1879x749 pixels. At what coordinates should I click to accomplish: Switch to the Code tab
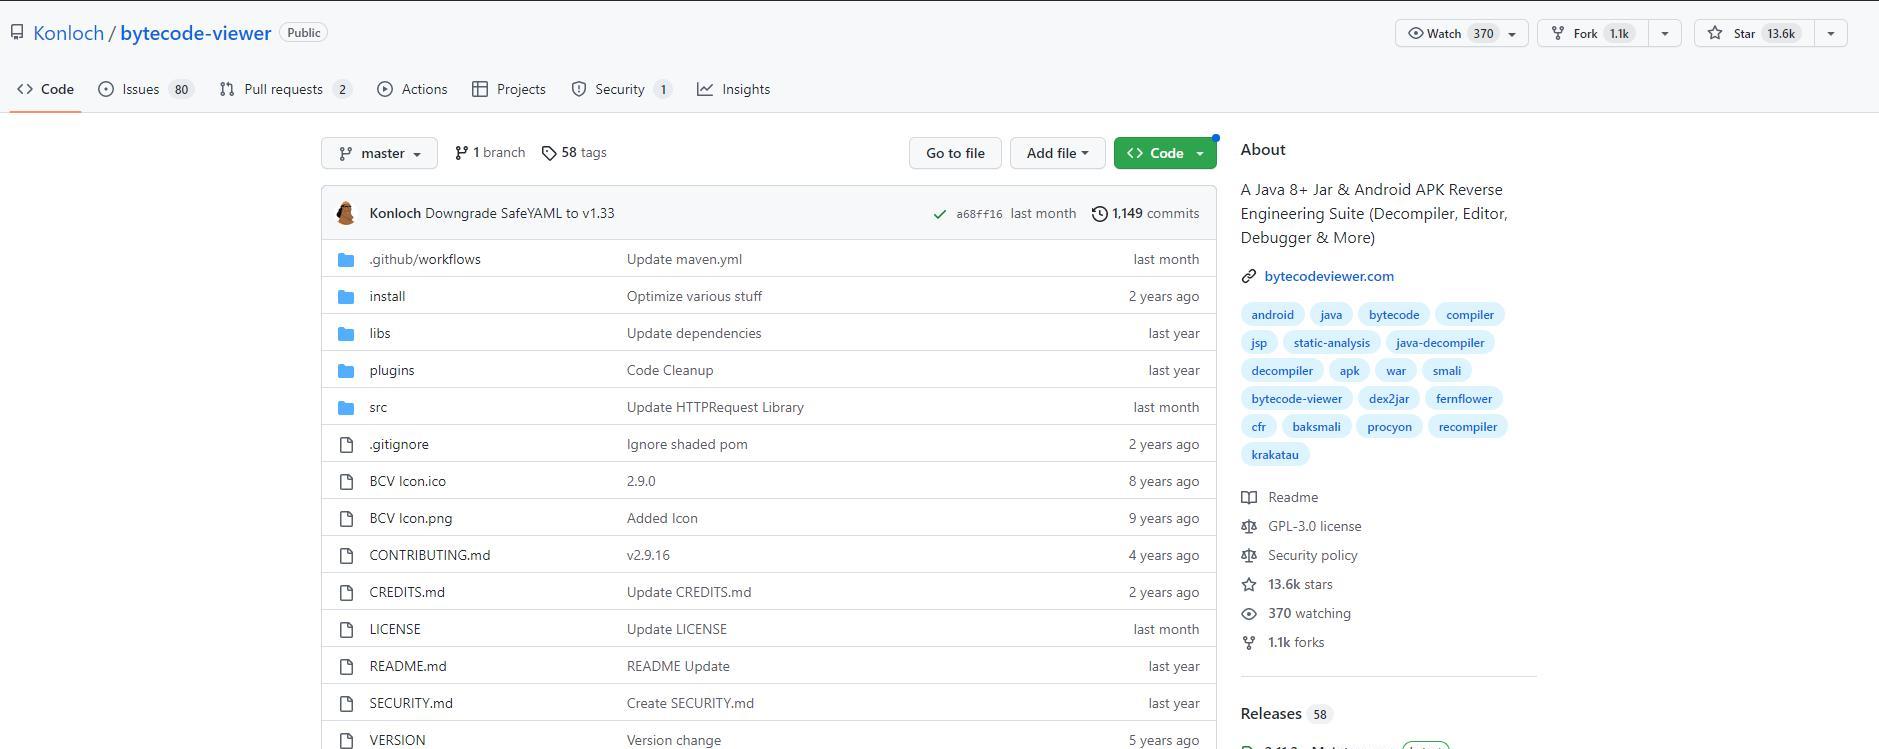[45, 89]
